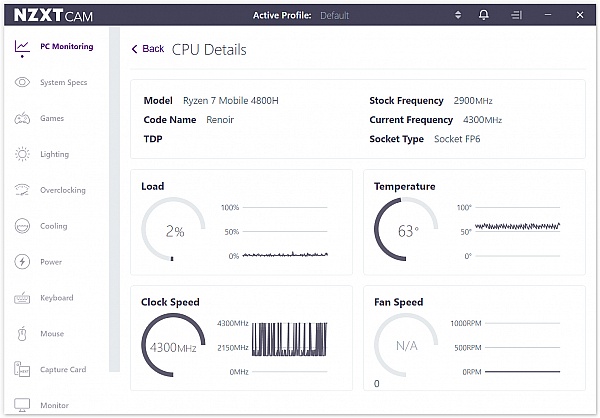Click the PC Monitoring chart icon
Viewport: 600px width, 418px height.
(x=22, y=47)
